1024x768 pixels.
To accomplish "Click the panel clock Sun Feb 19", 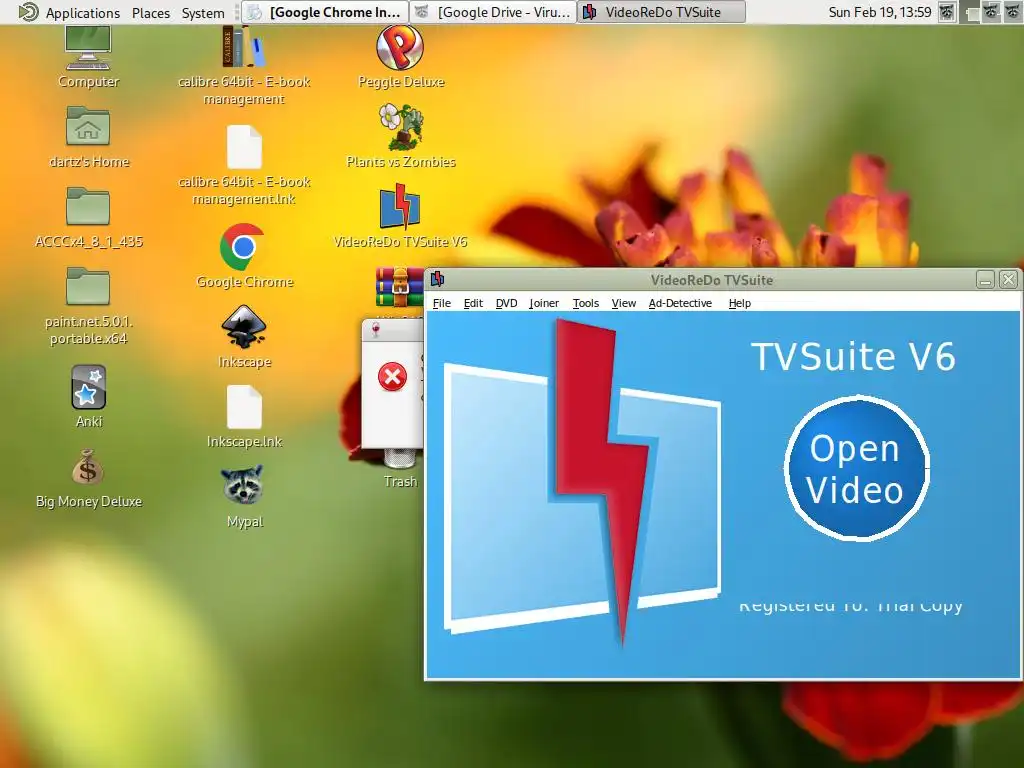I will (880, 12).
